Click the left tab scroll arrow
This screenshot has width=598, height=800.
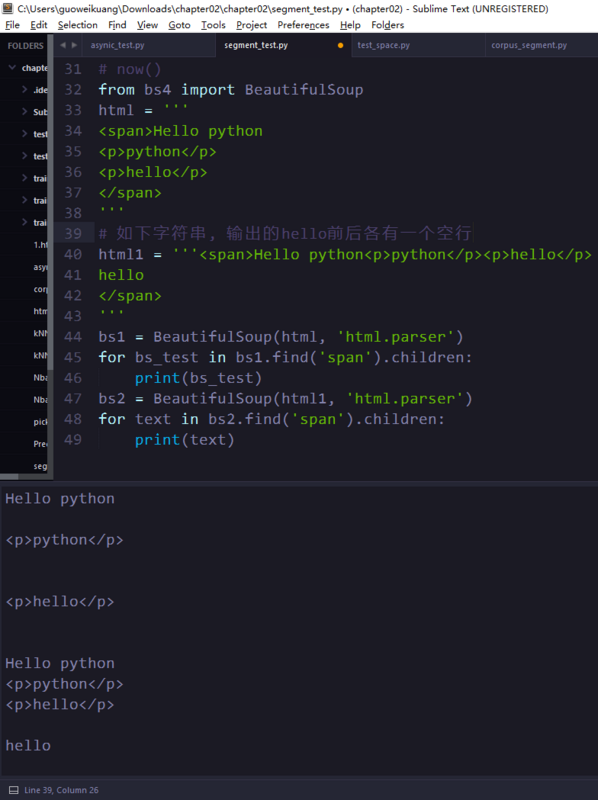(x=63, y=45)
